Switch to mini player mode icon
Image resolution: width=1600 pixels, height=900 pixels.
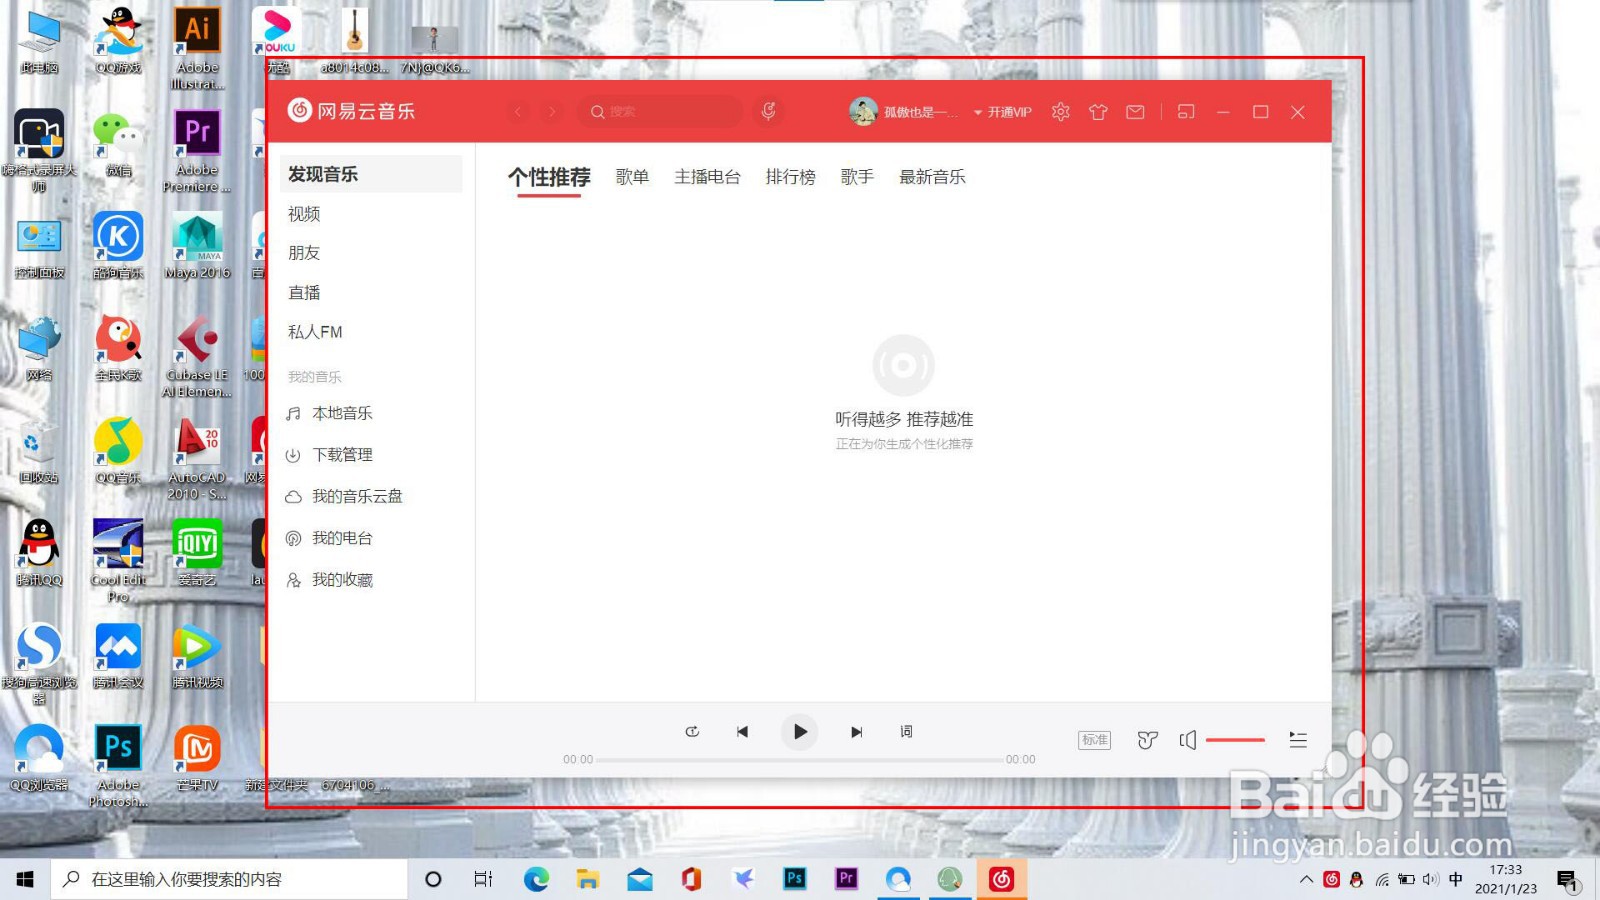click(1186, 112)
